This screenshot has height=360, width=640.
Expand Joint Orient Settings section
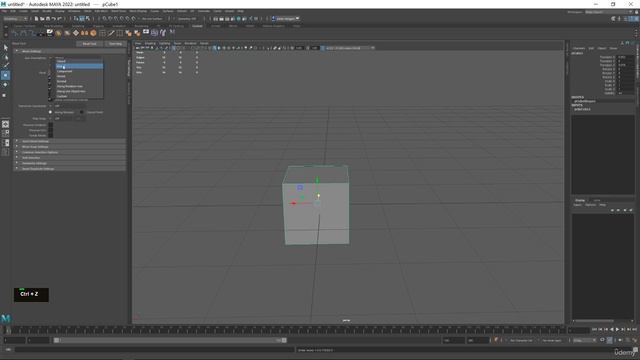[69, 141]
